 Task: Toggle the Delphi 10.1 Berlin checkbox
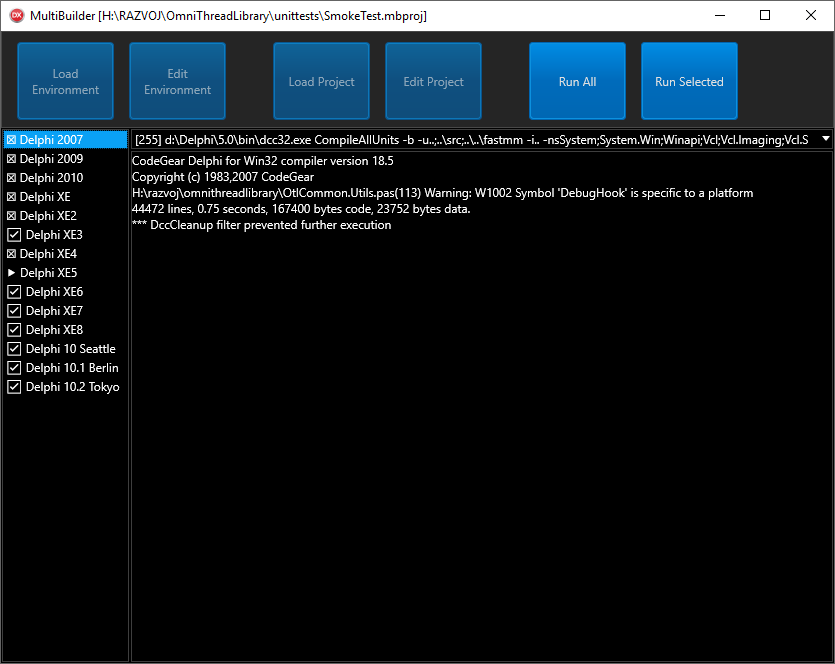click(14, 368)
